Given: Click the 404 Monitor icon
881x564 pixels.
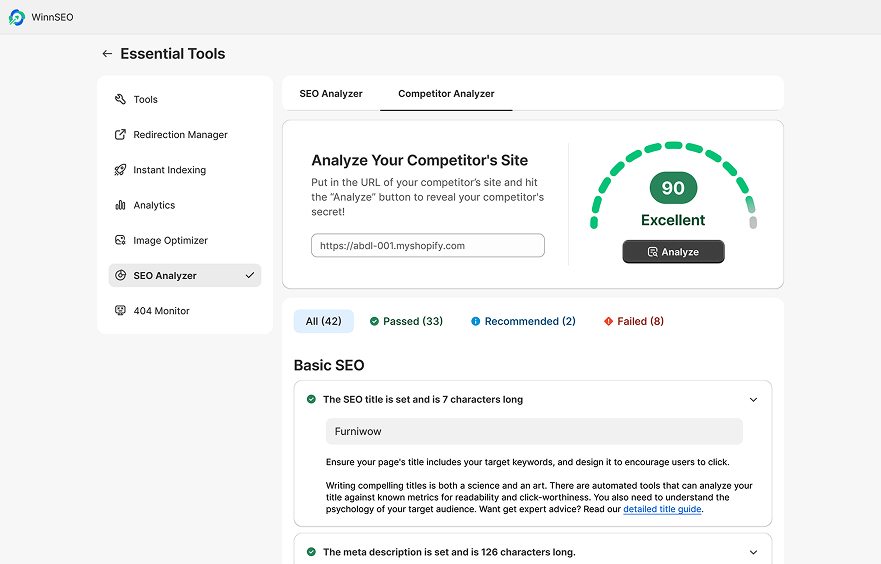Looking at the screenshot, I should [120, 311].
